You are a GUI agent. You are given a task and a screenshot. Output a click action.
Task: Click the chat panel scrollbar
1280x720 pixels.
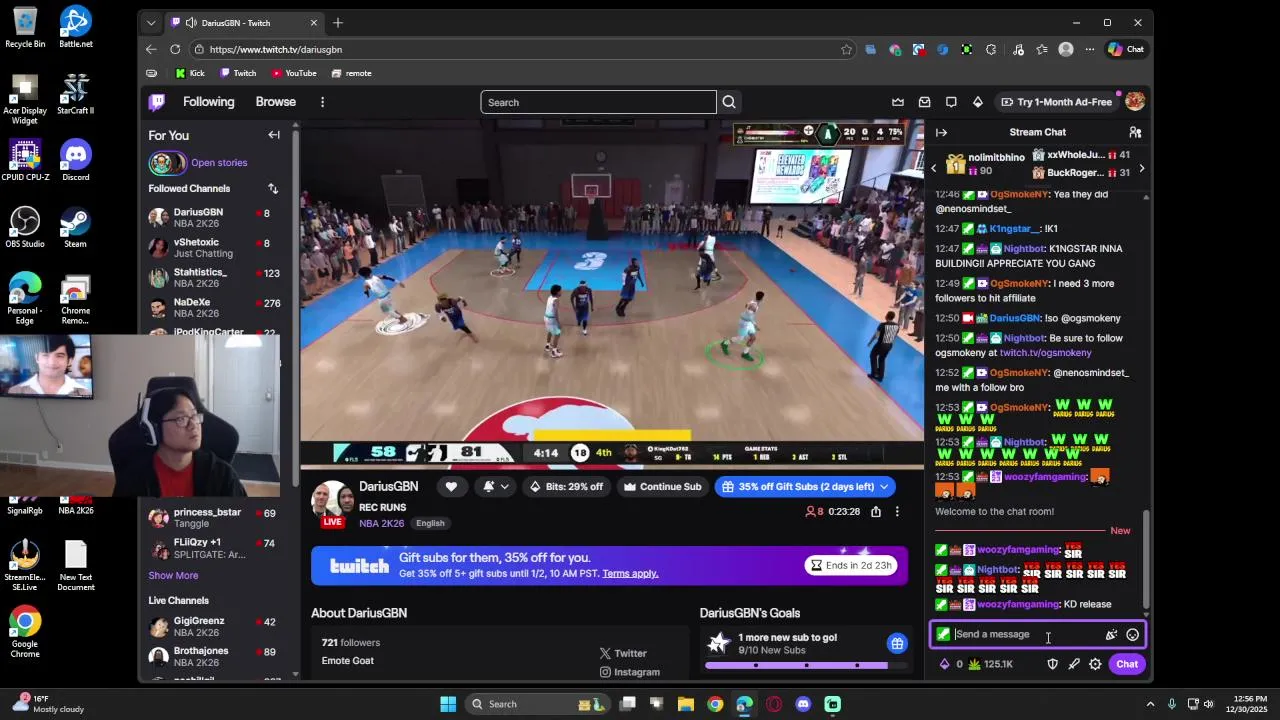1146,560
